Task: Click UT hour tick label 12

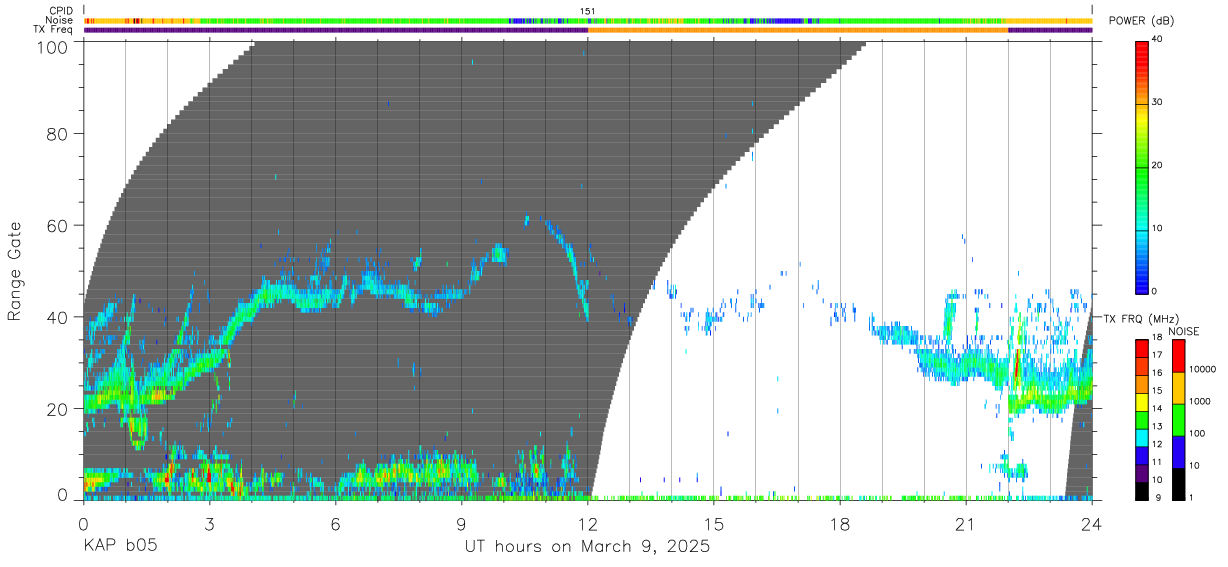Action: coord(588,524)
